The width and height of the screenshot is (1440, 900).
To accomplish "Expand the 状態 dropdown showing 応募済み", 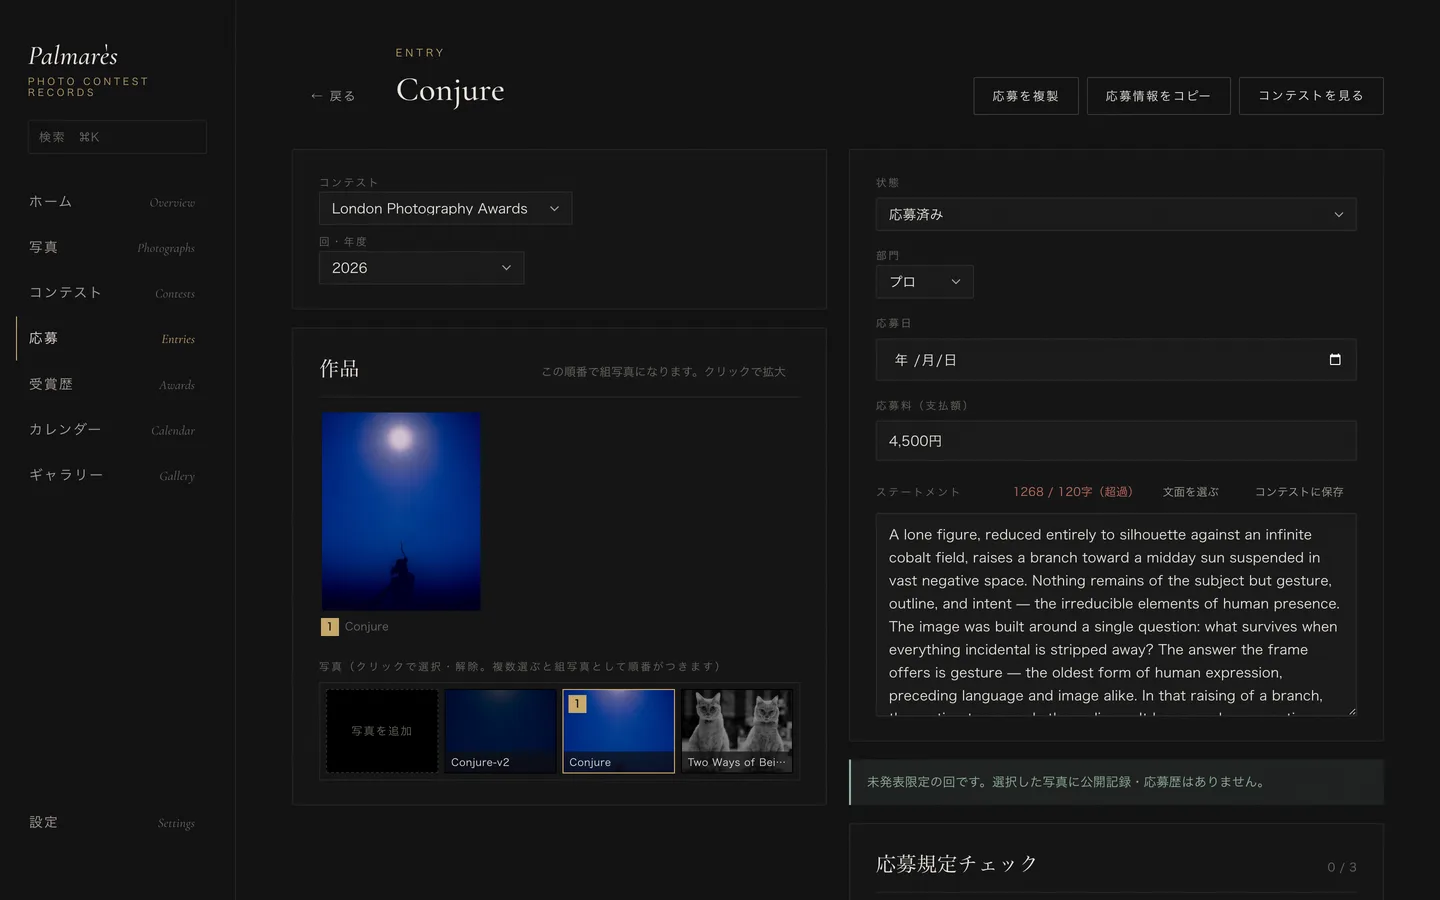I will (1116, 214).
